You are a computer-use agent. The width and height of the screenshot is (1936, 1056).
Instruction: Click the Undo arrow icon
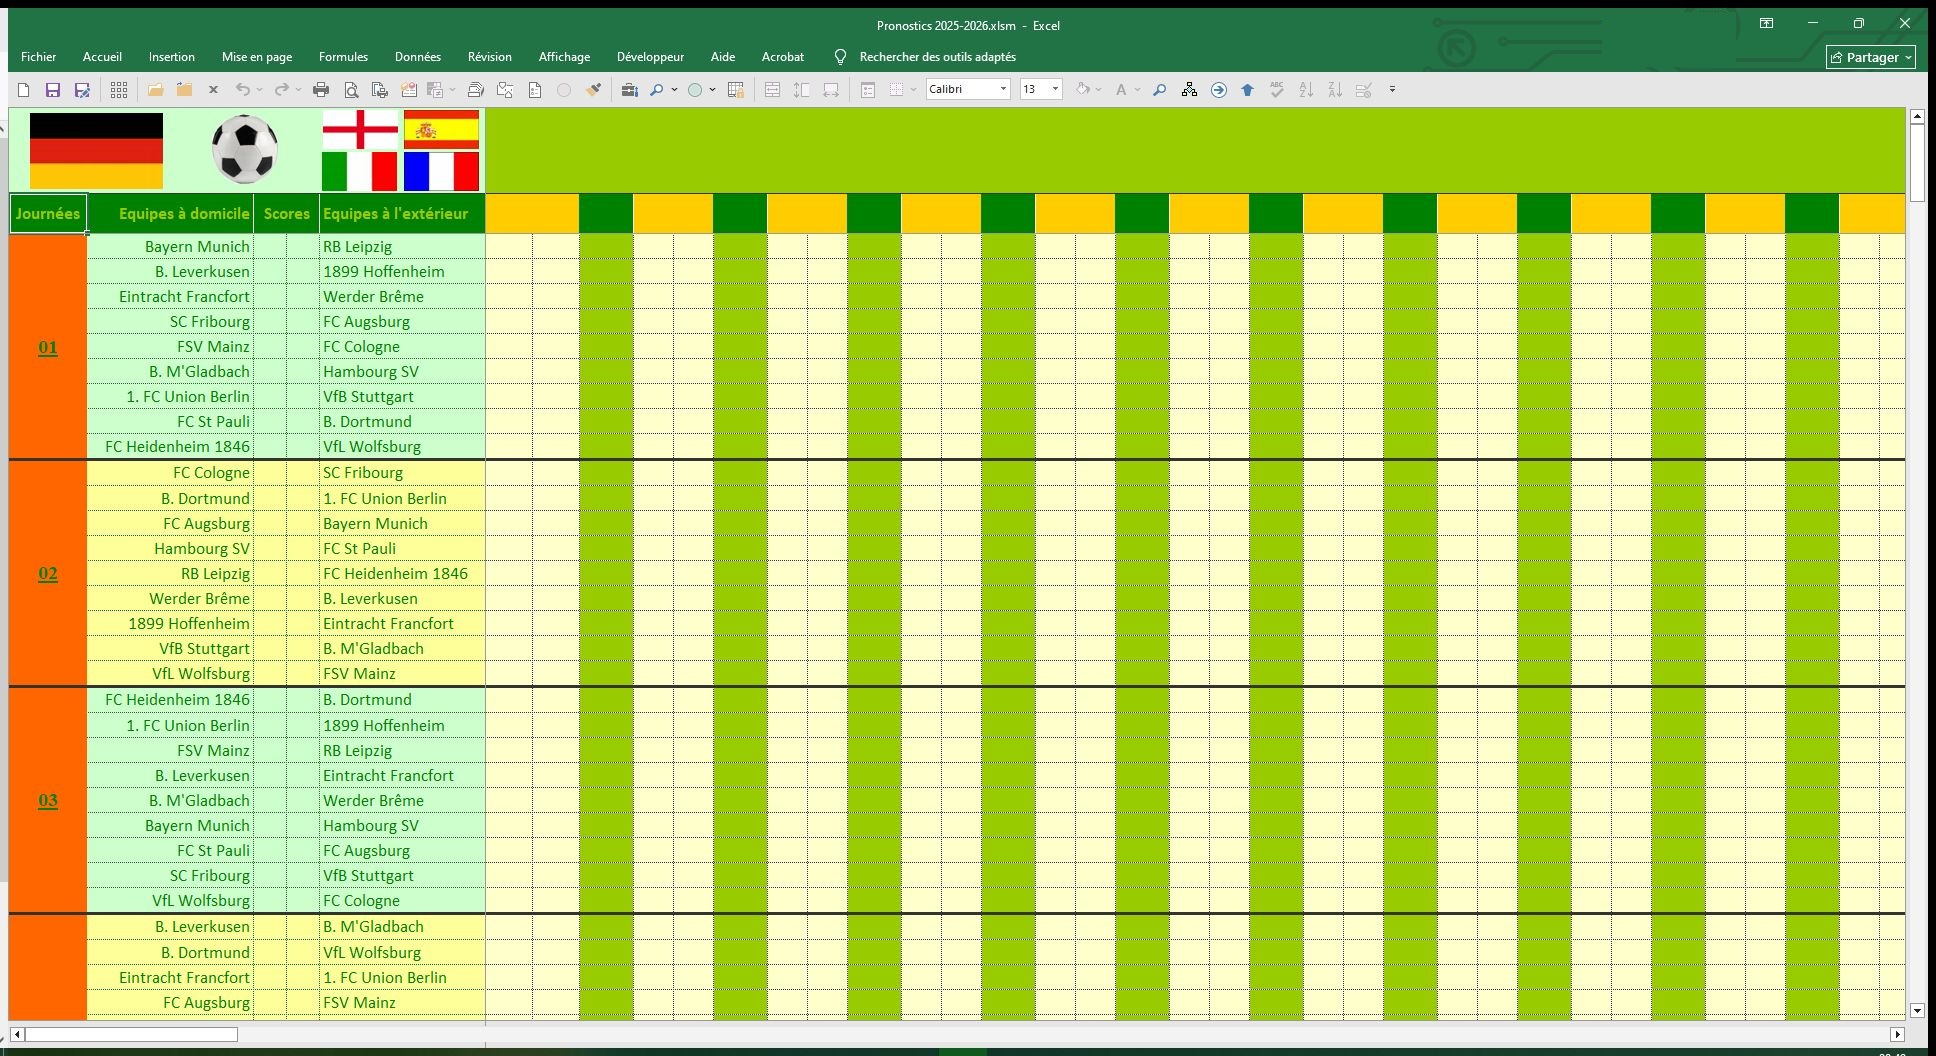(242, 90)
